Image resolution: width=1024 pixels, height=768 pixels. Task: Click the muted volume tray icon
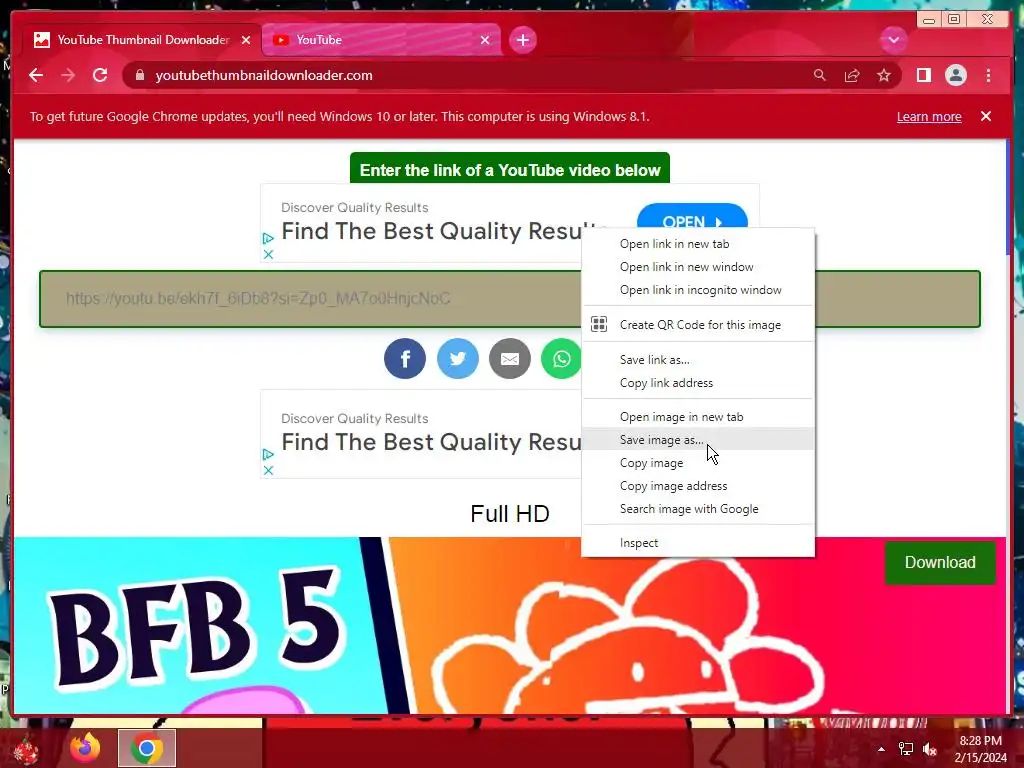point(929,749)
